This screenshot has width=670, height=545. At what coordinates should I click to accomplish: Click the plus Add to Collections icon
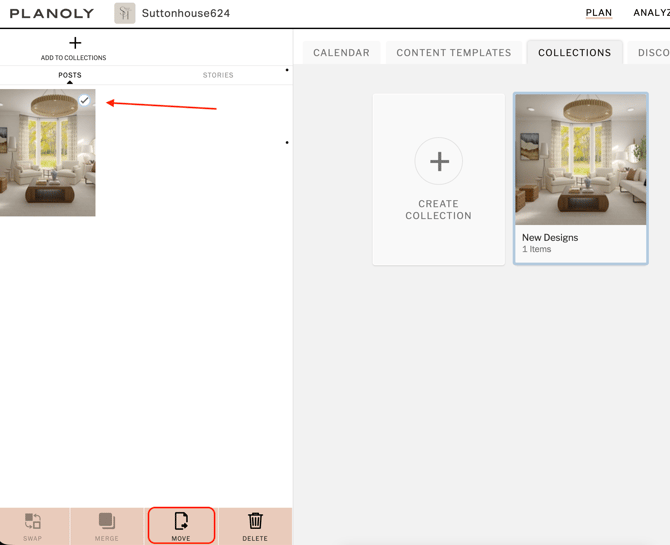[x=75, y=43]
